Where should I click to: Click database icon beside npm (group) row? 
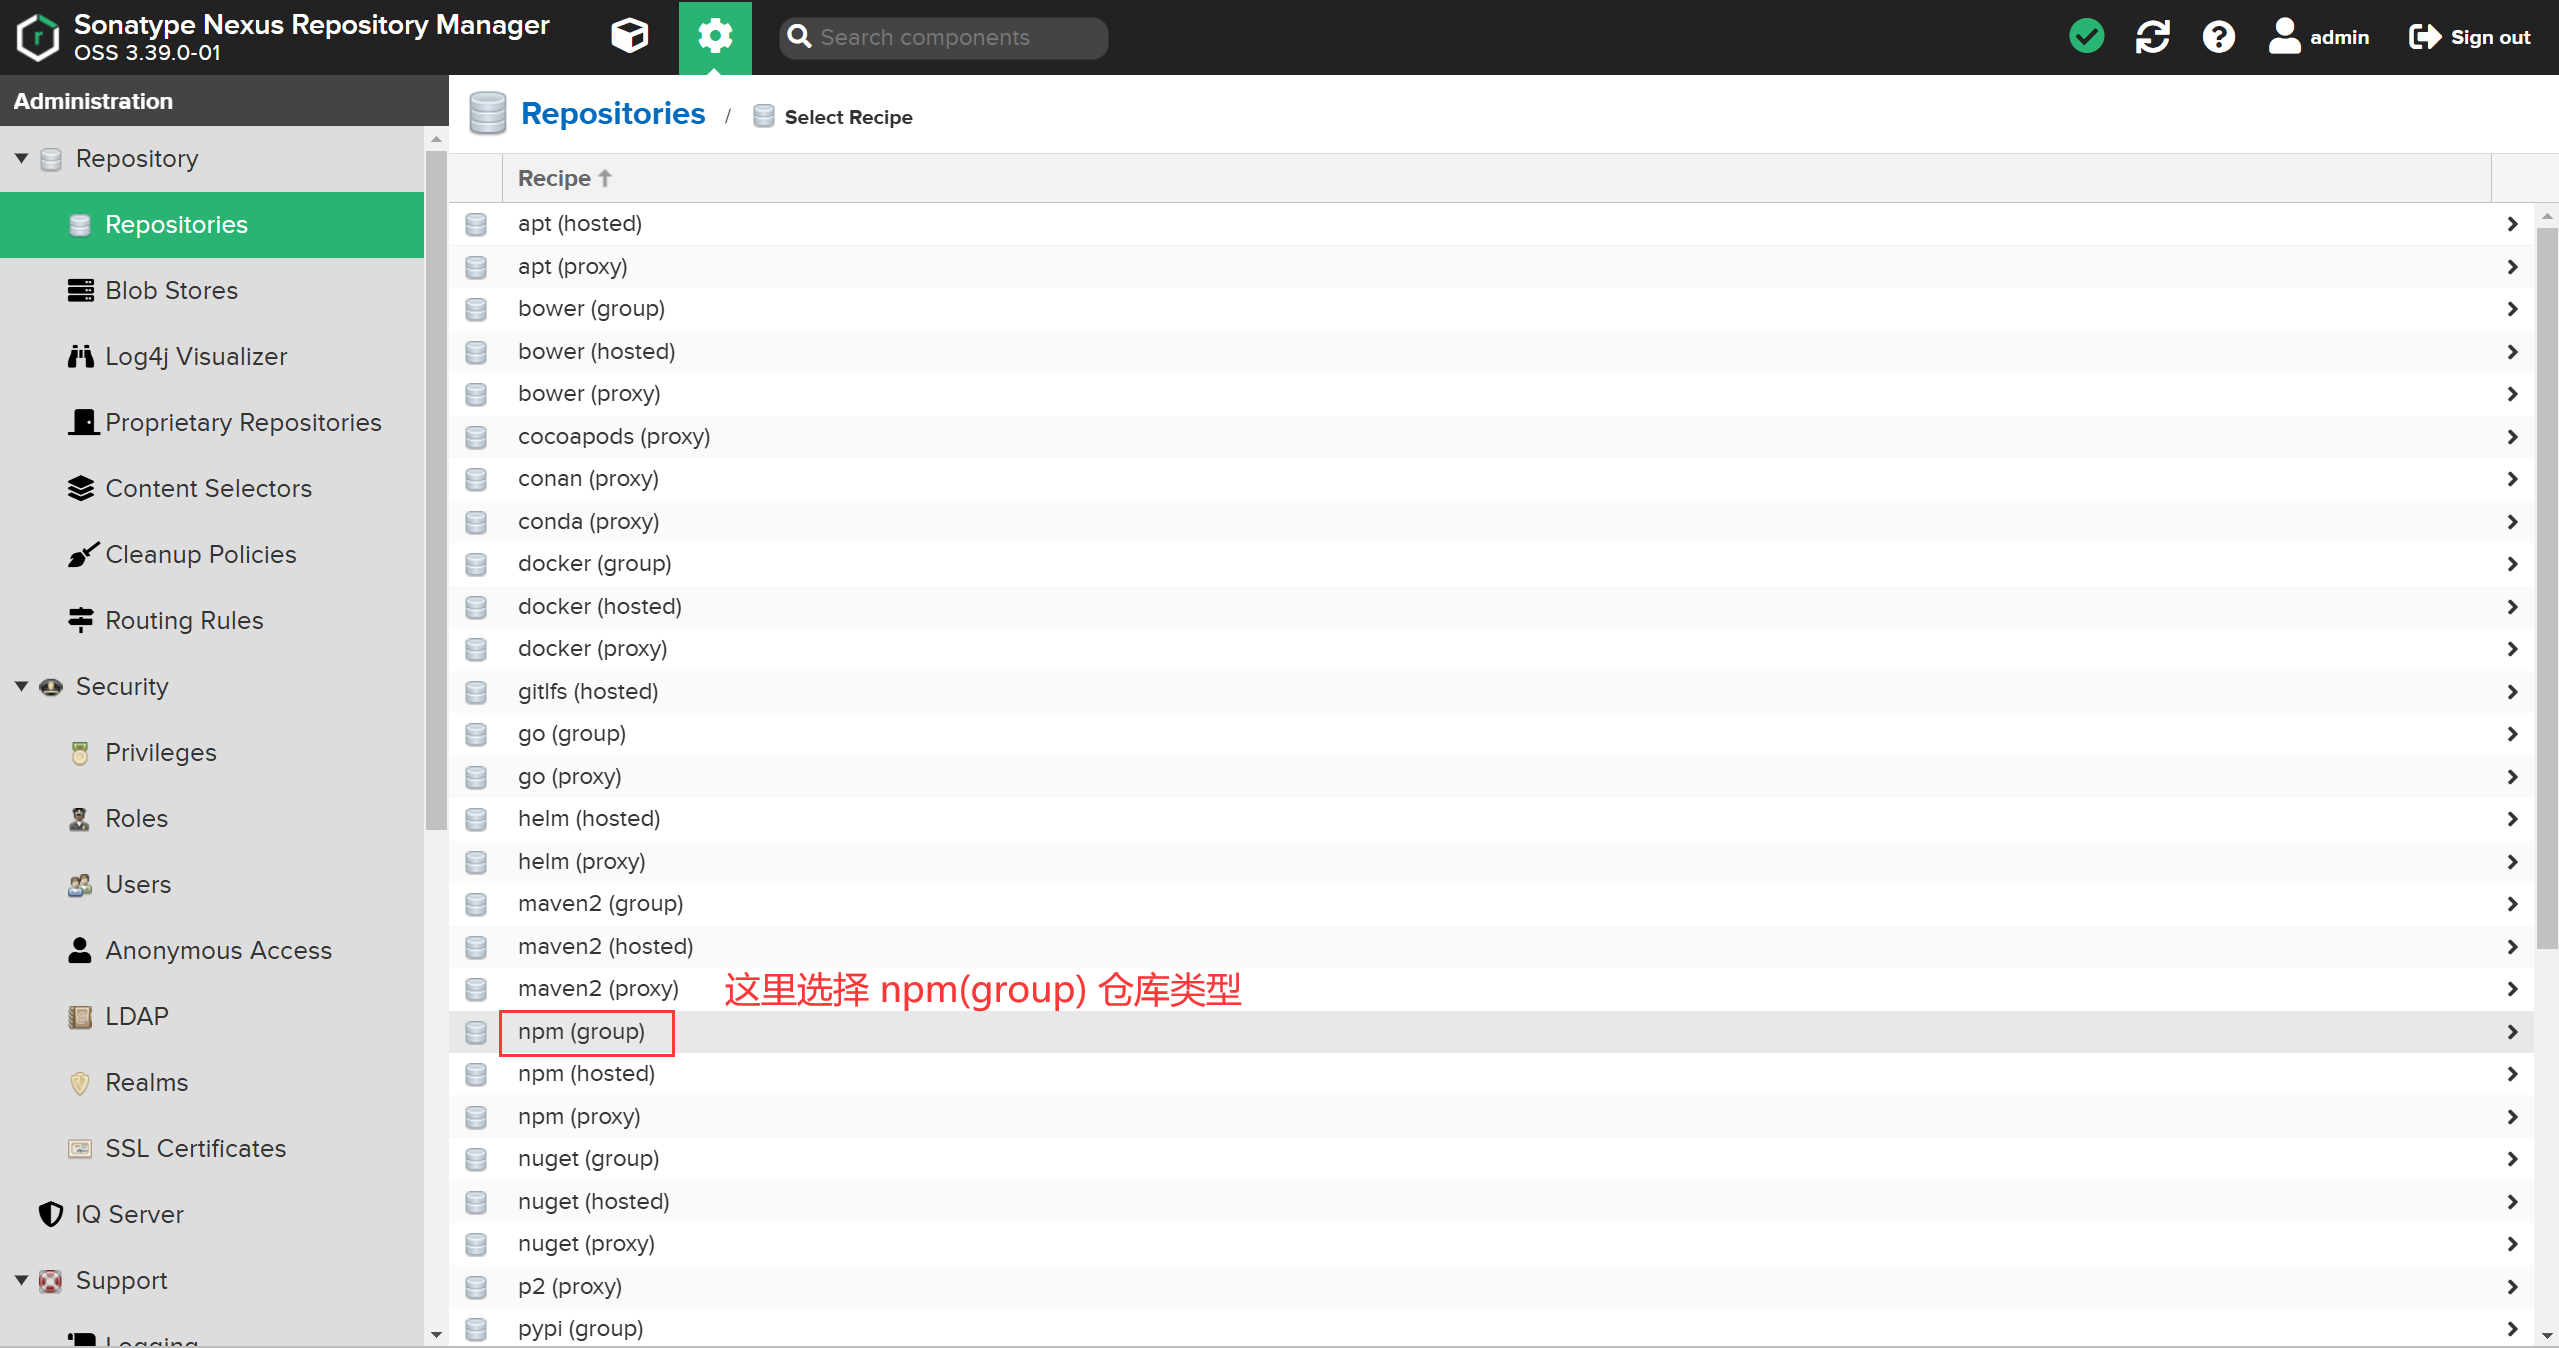[x=476, y=1032]
